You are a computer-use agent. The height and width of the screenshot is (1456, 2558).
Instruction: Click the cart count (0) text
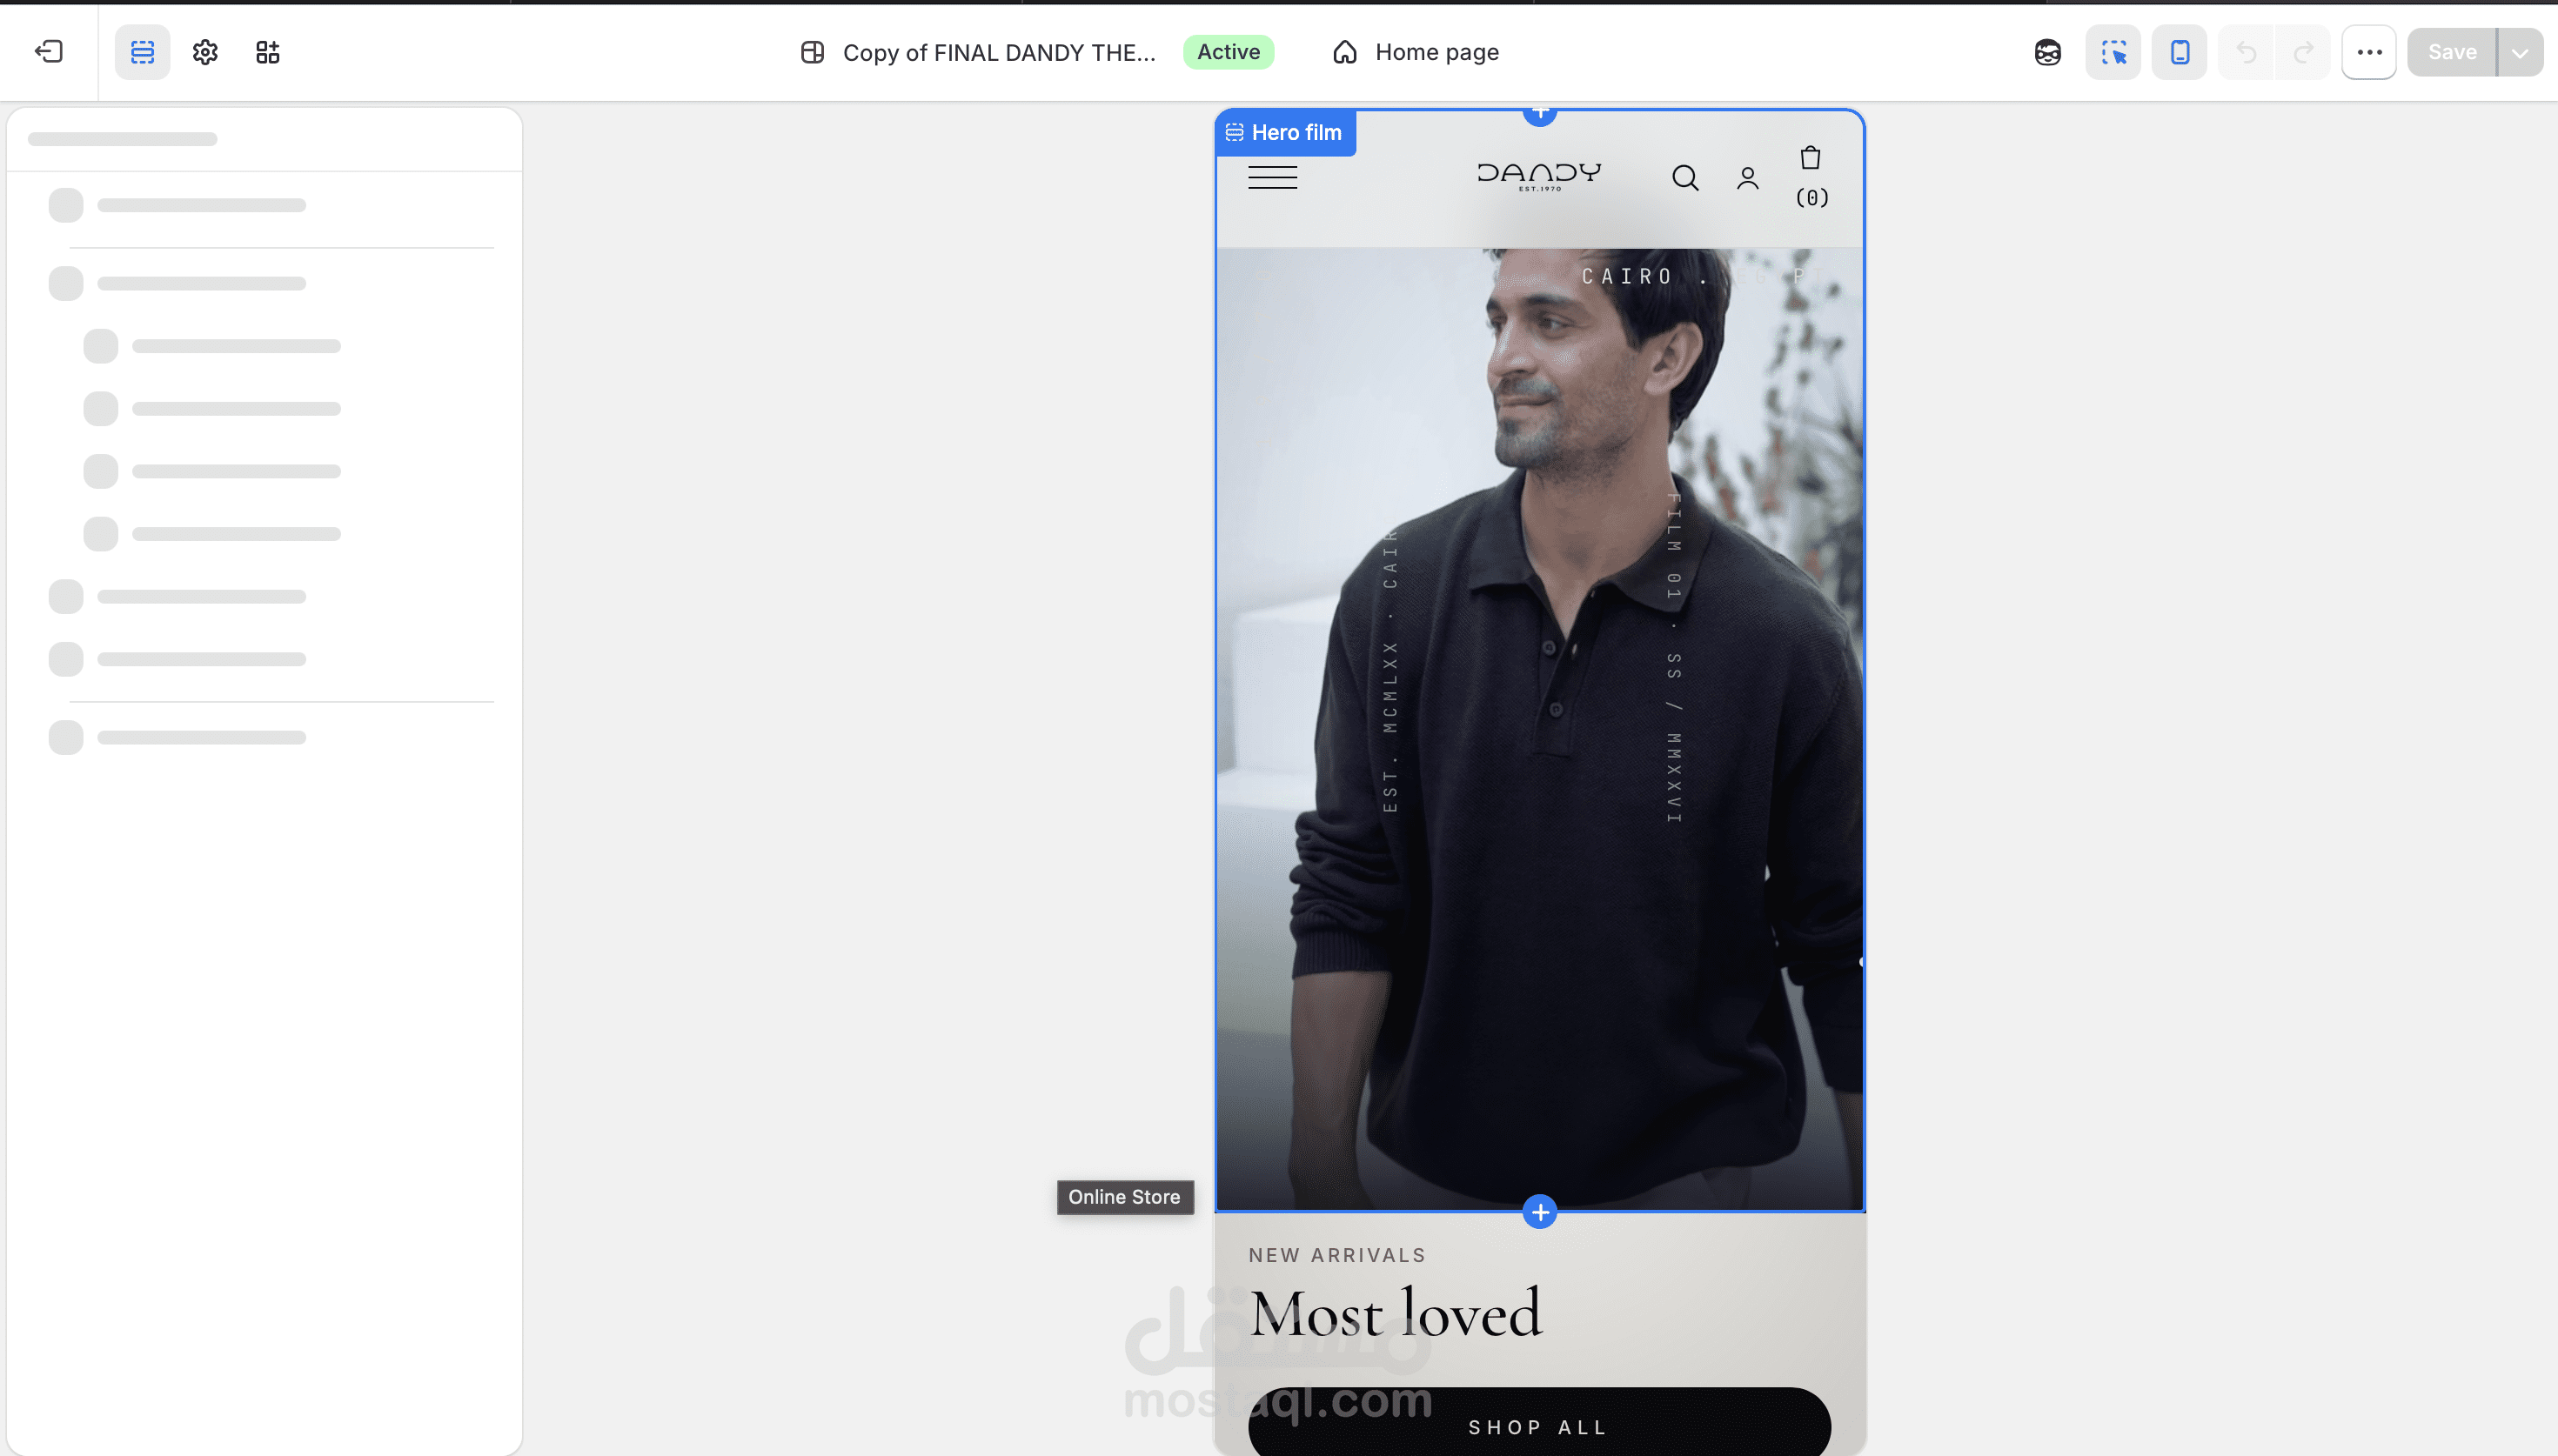(x=1812, y=198)
